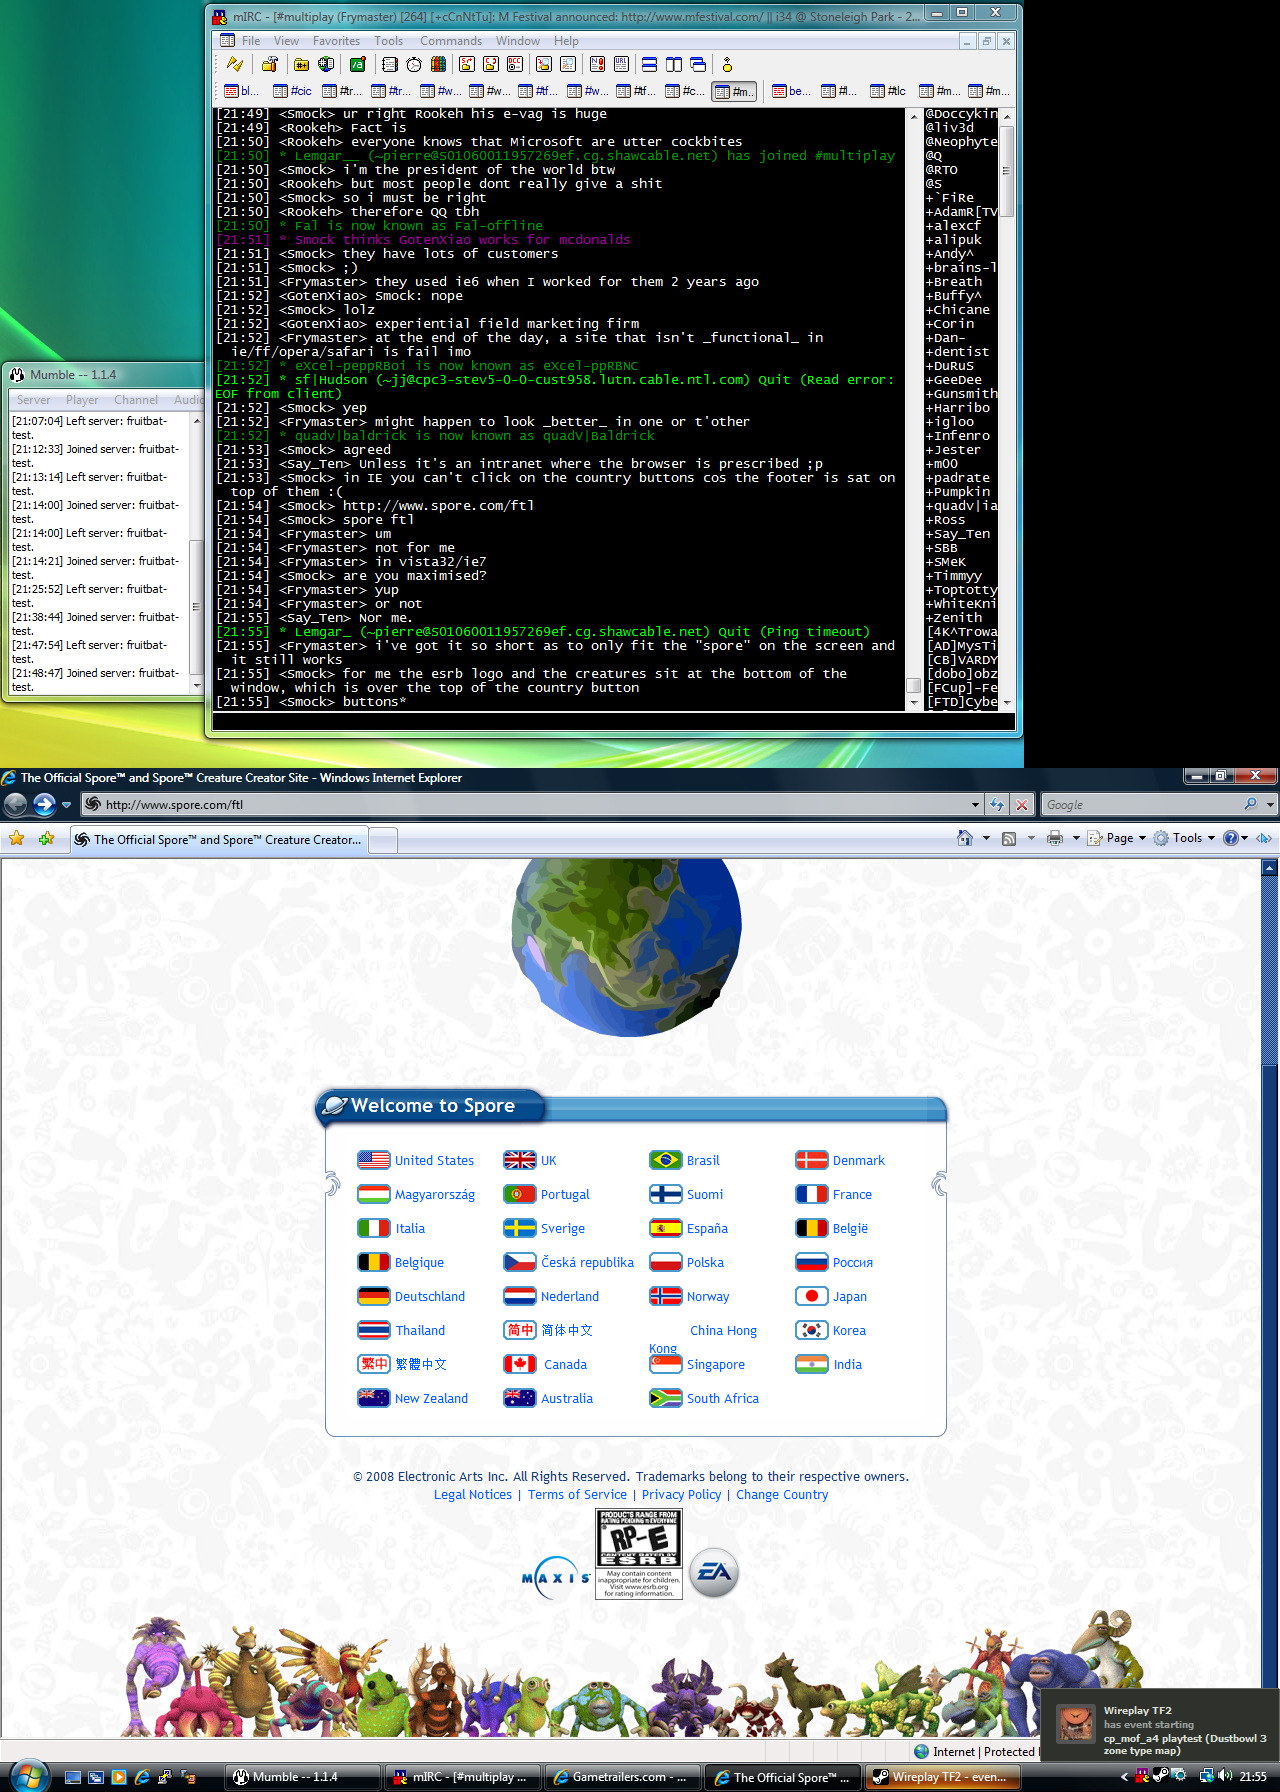
Task: Select Australia country link
Action: coord(567,1398)
